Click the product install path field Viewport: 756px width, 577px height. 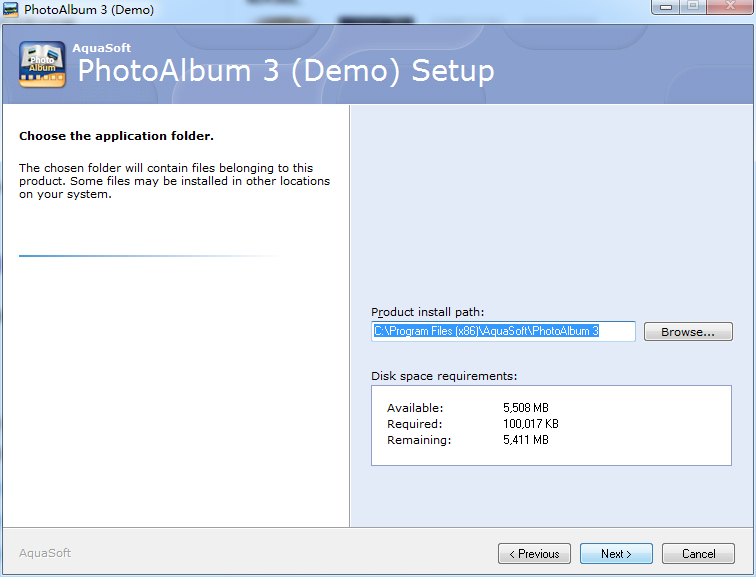[x=503, y=331]
